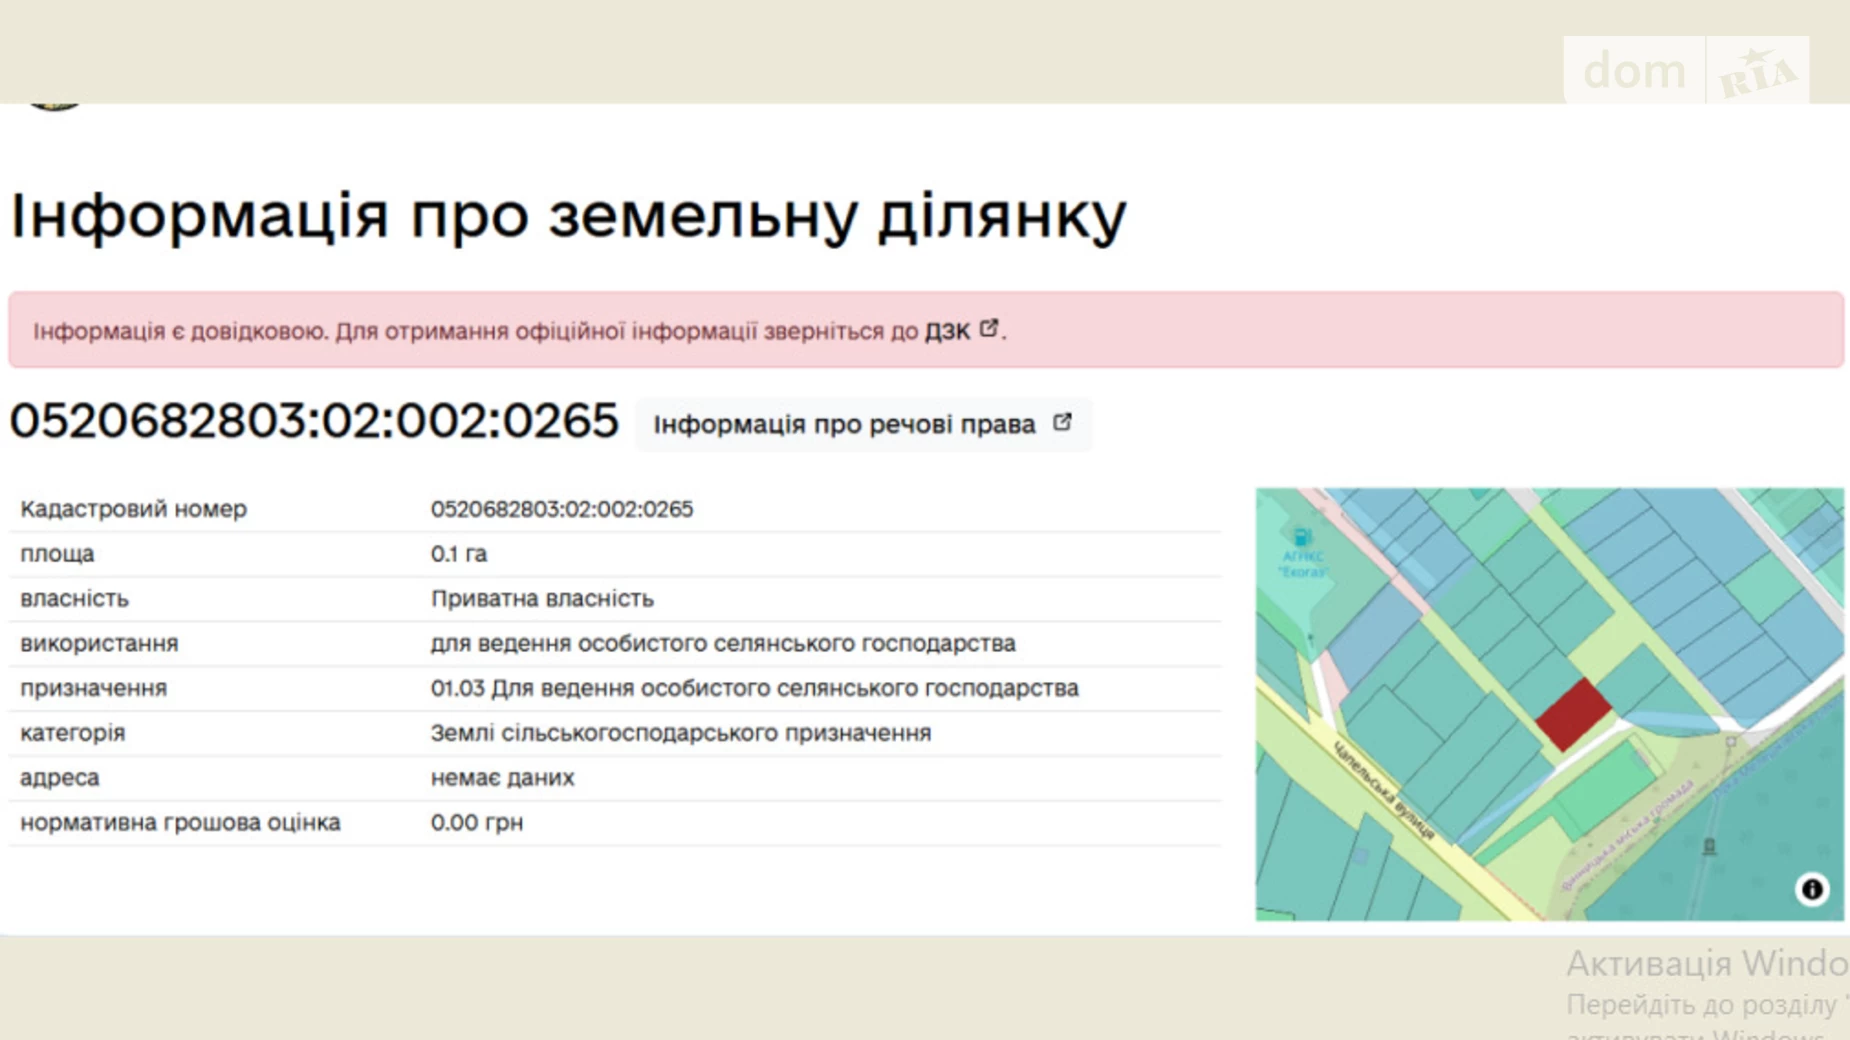Click the partially hidden emblem logo top-left

point(54,104)
